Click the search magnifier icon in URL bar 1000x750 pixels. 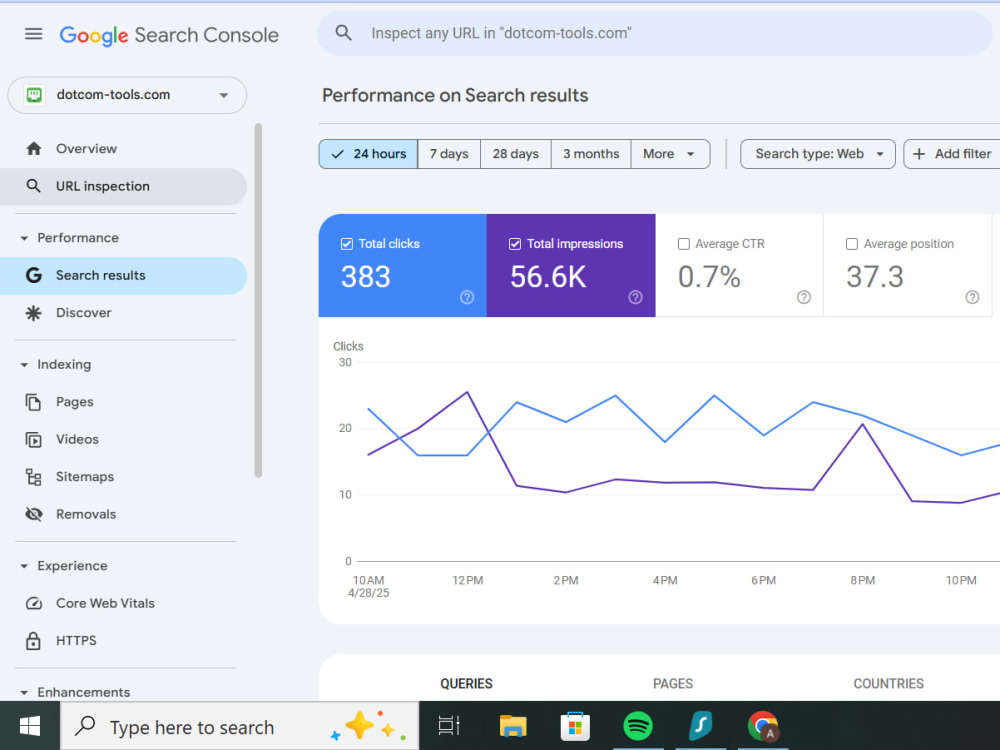343,33
